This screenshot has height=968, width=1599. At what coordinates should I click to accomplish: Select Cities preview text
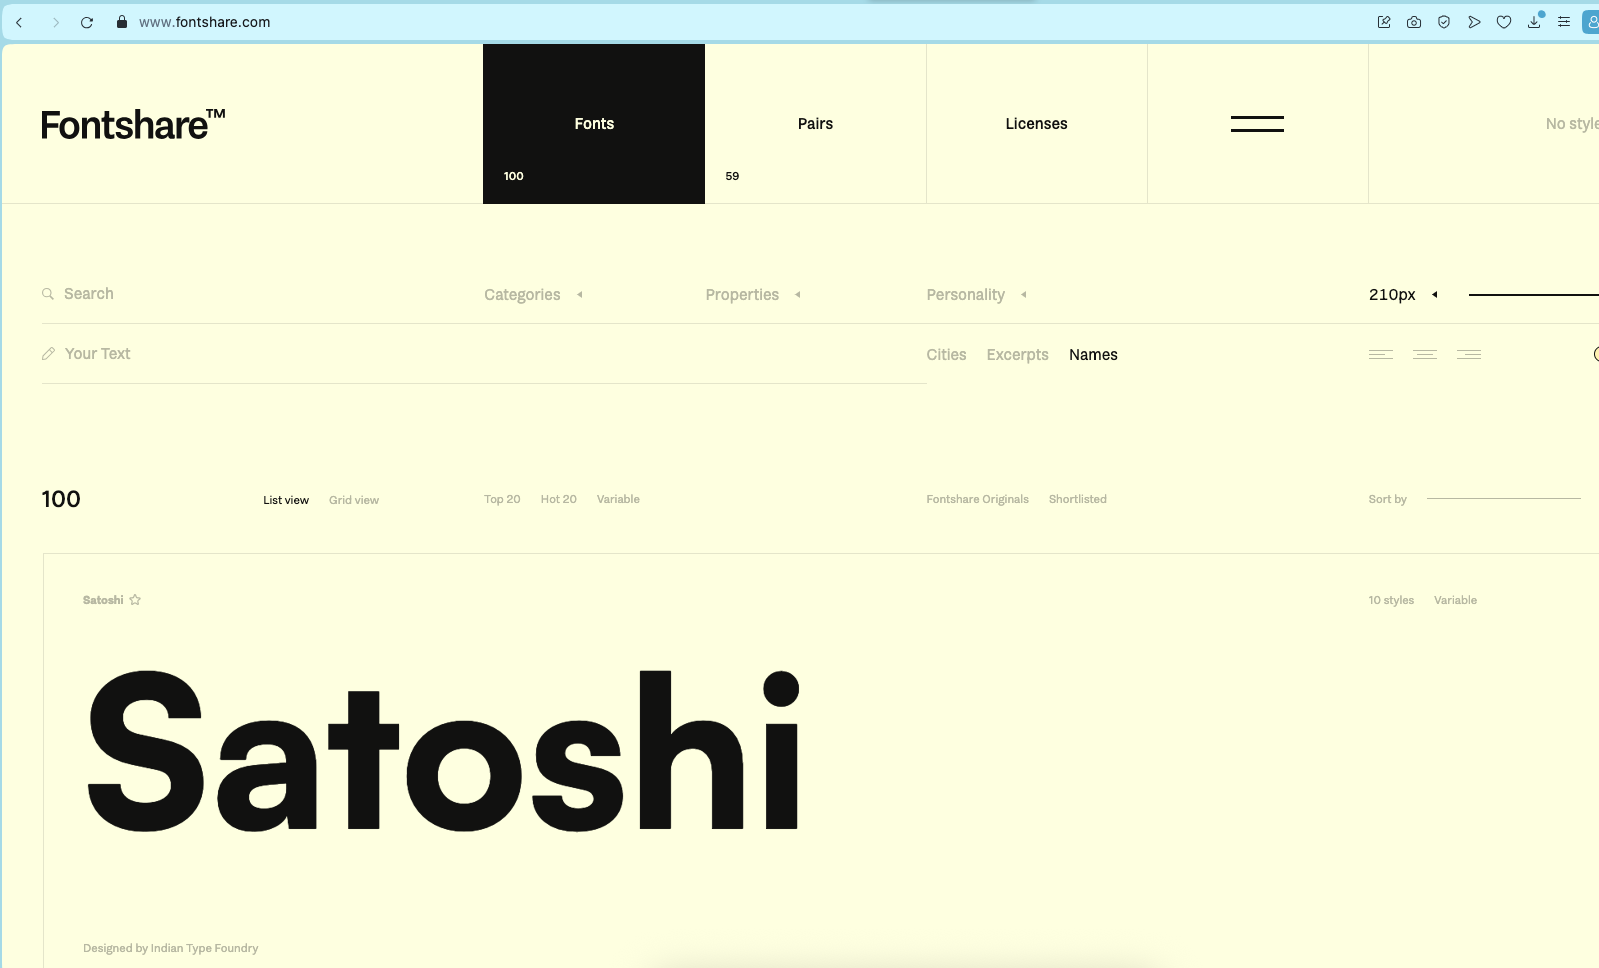pyautogui.click(x=946, y=355)
